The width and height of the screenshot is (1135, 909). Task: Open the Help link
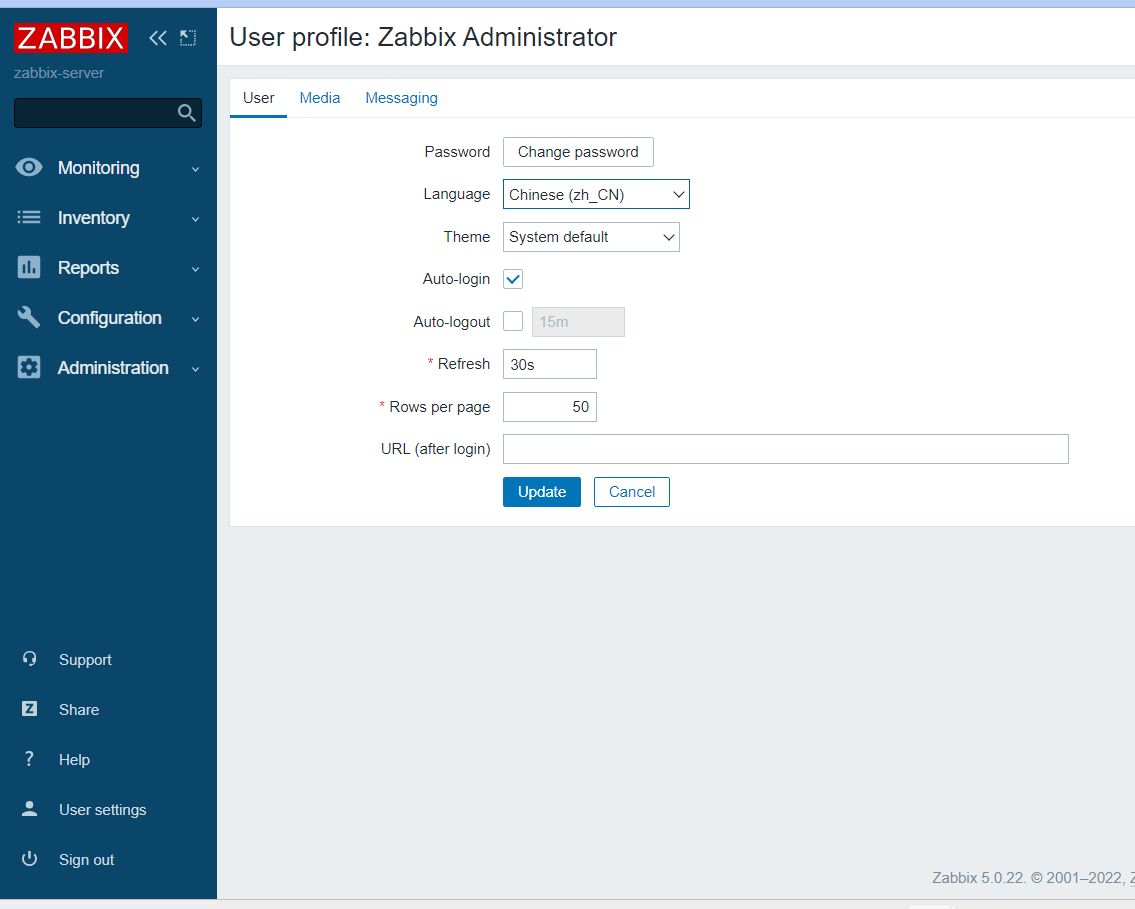75,760
